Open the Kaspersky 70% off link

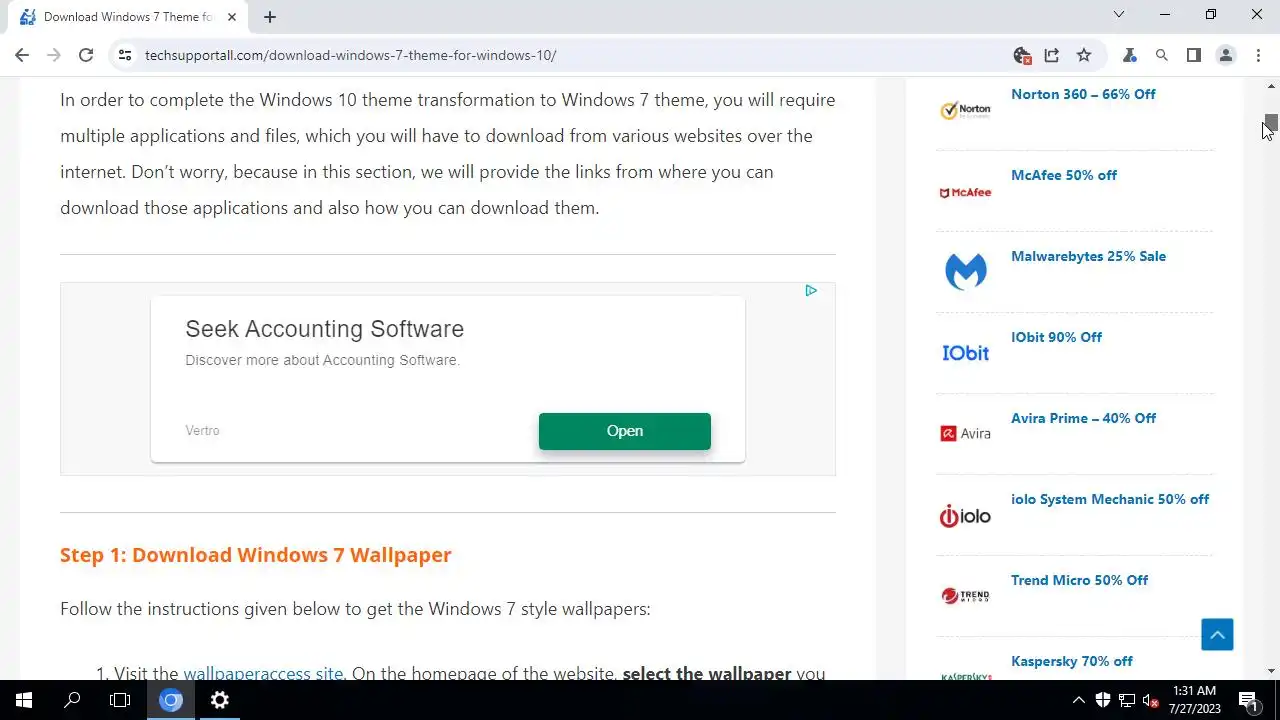[1072, 661]
